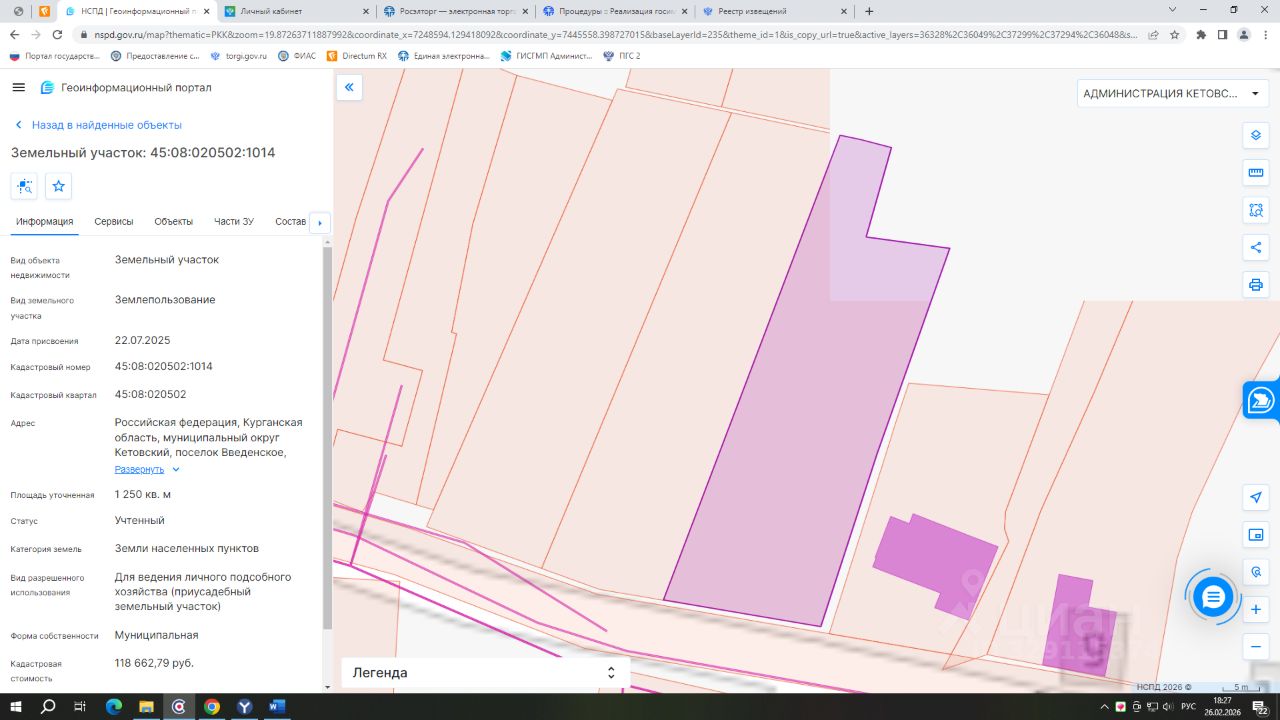
Task: Open the Chrome tab search chevron
Action: 1172,10
